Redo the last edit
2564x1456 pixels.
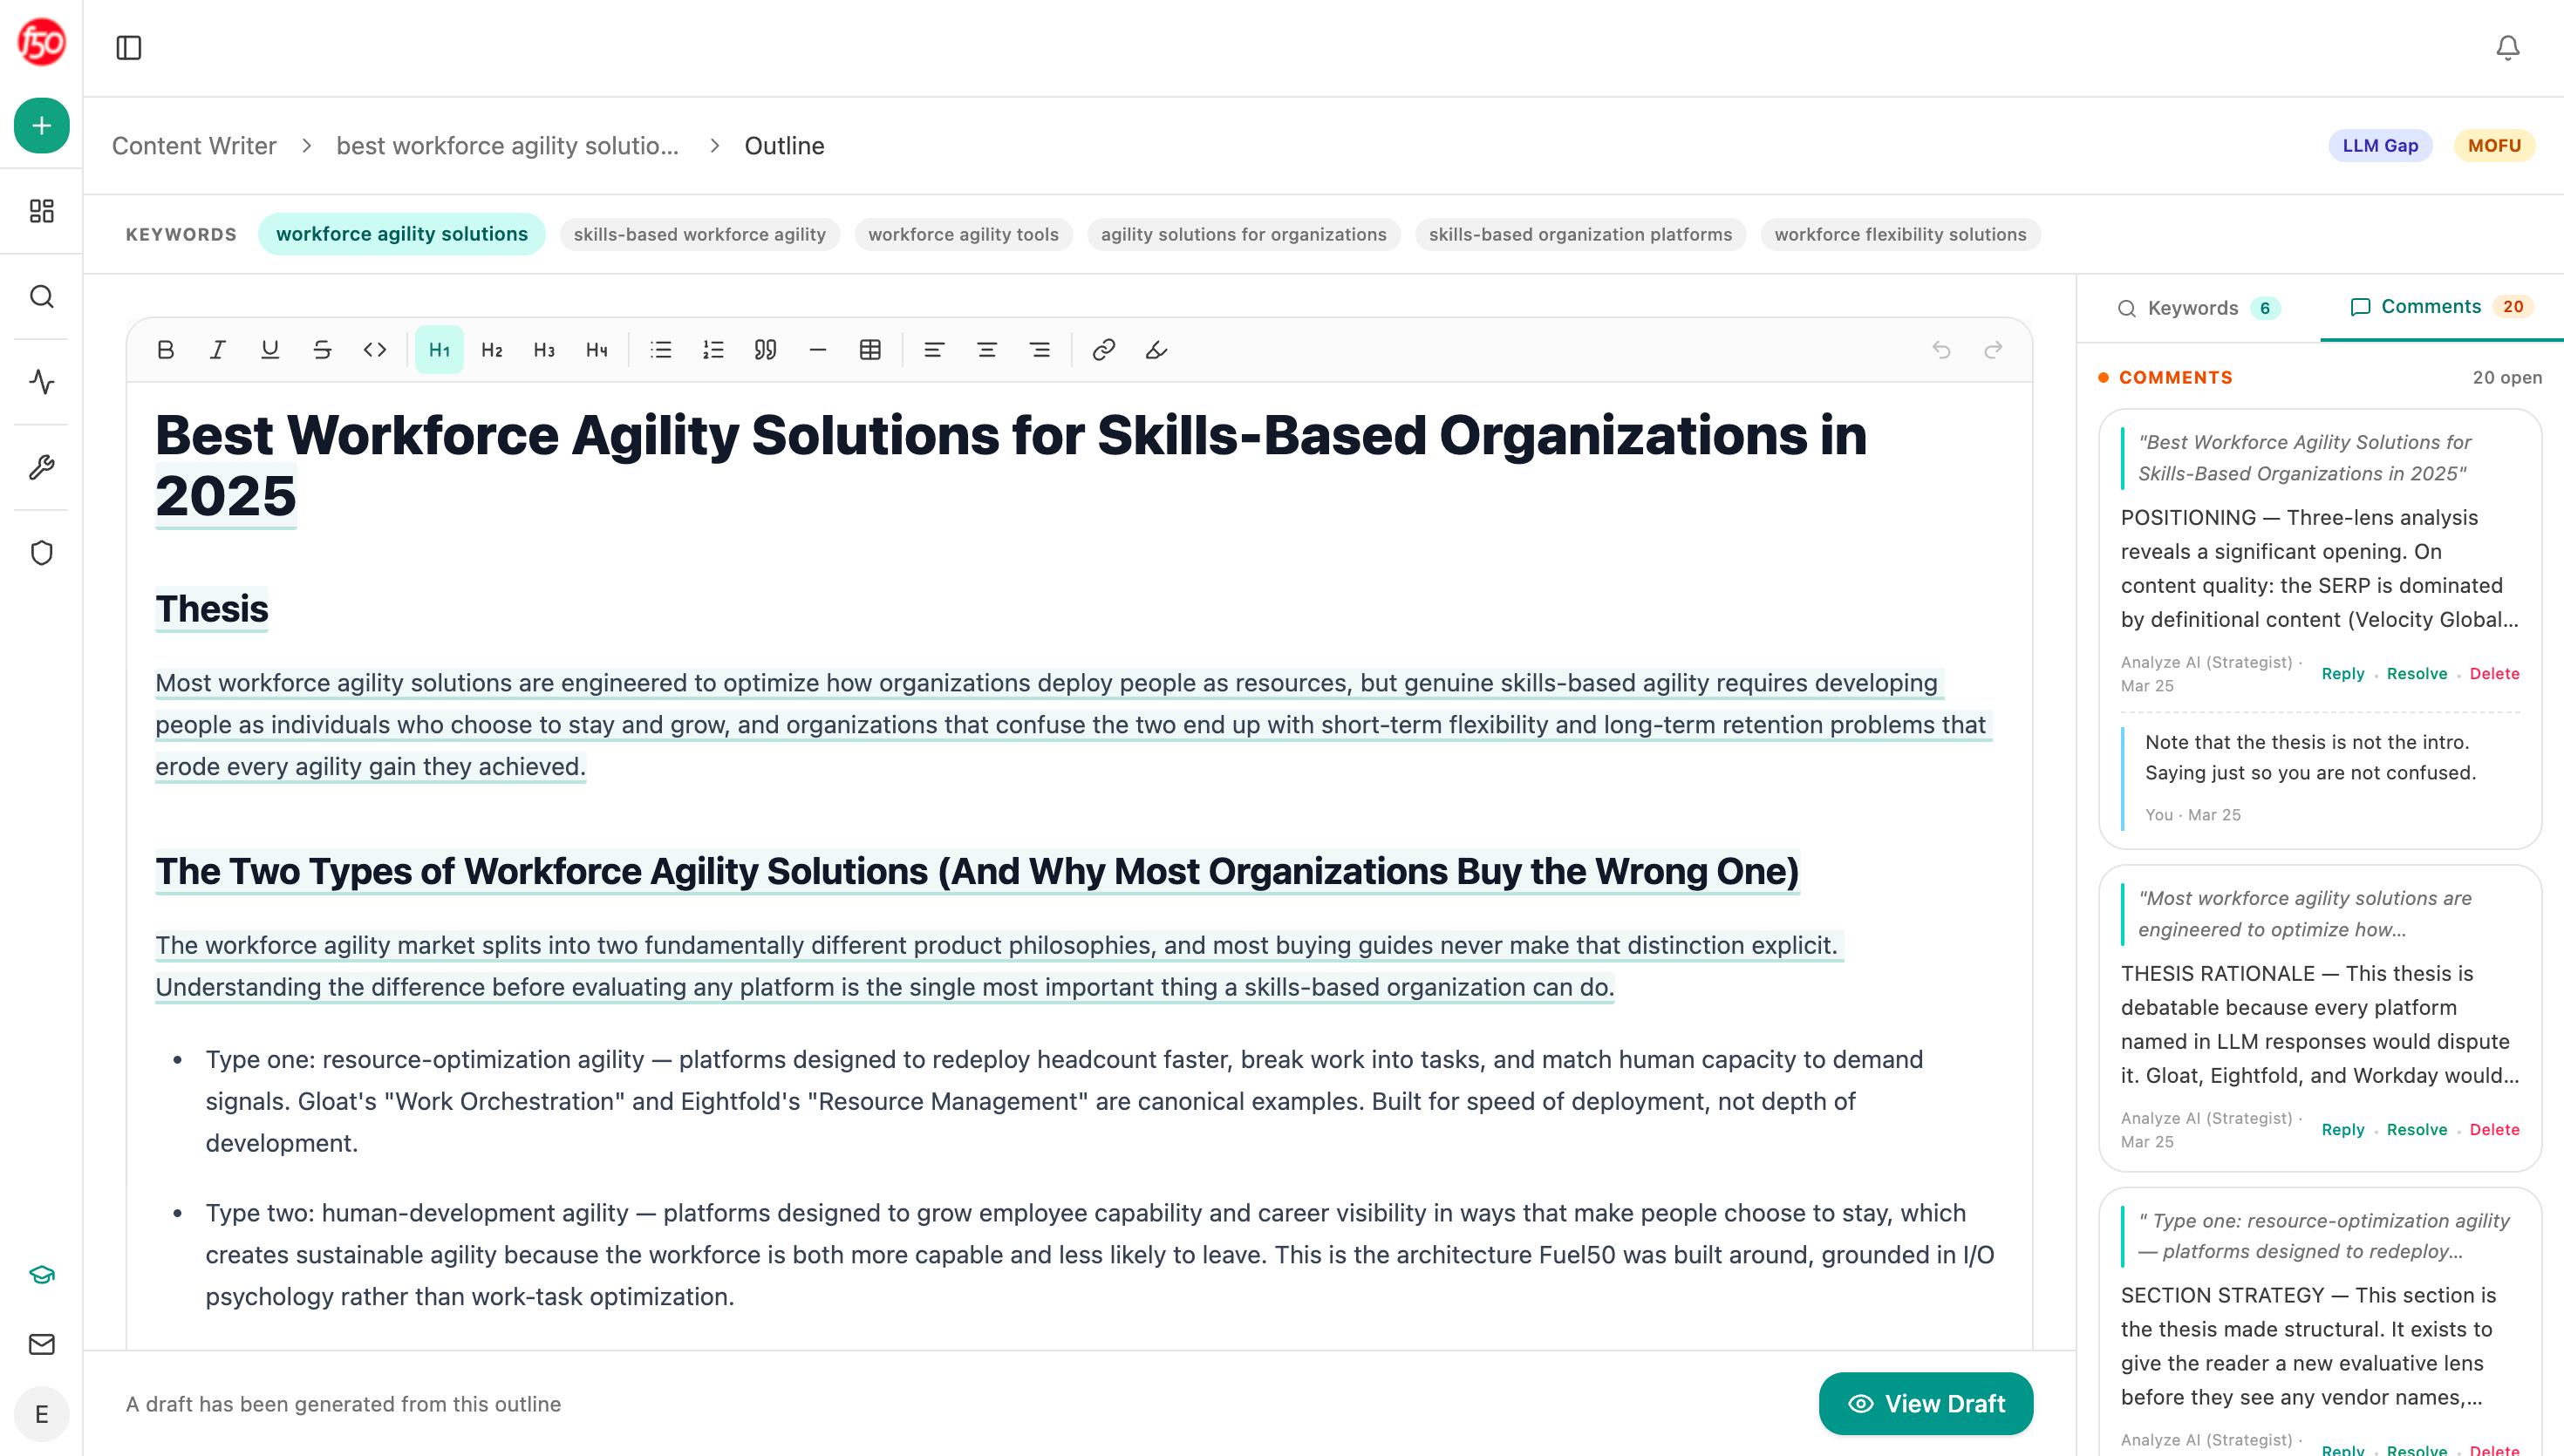coord(1993,350)
